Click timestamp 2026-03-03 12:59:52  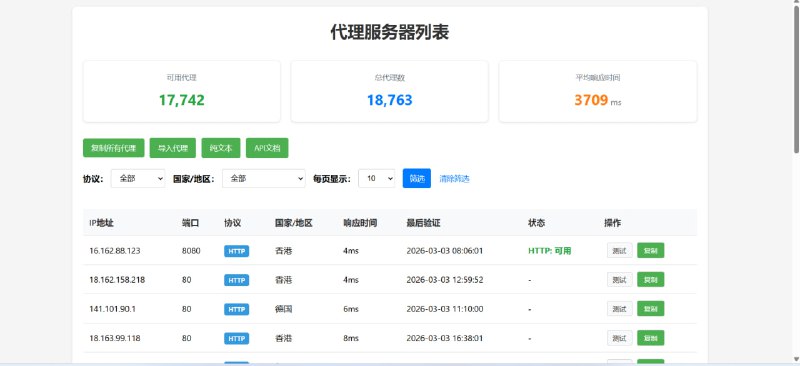tap(445, 280)
